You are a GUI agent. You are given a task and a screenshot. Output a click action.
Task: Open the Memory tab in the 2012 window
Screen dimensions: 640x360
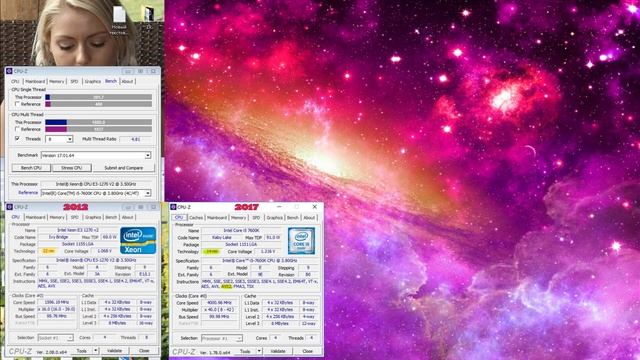tap(57, 218)
